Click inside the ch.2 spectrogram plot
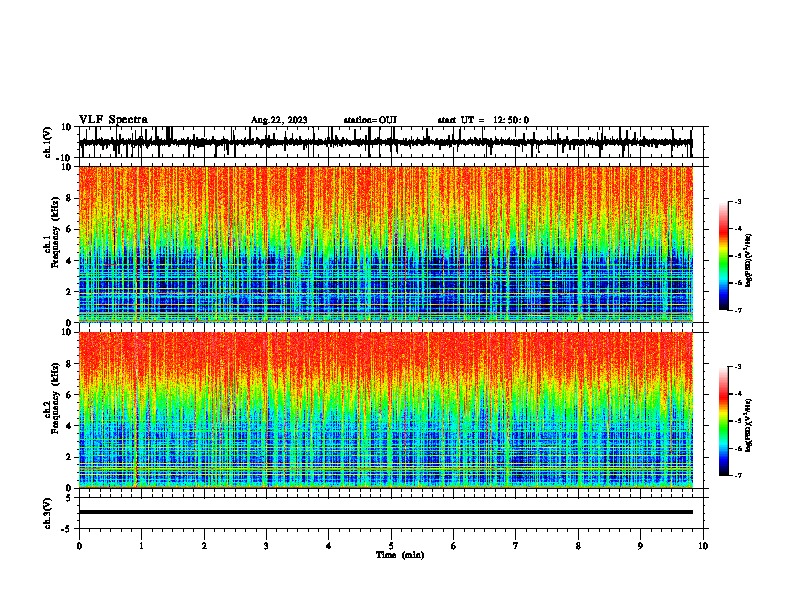 (x=385, y=410)
